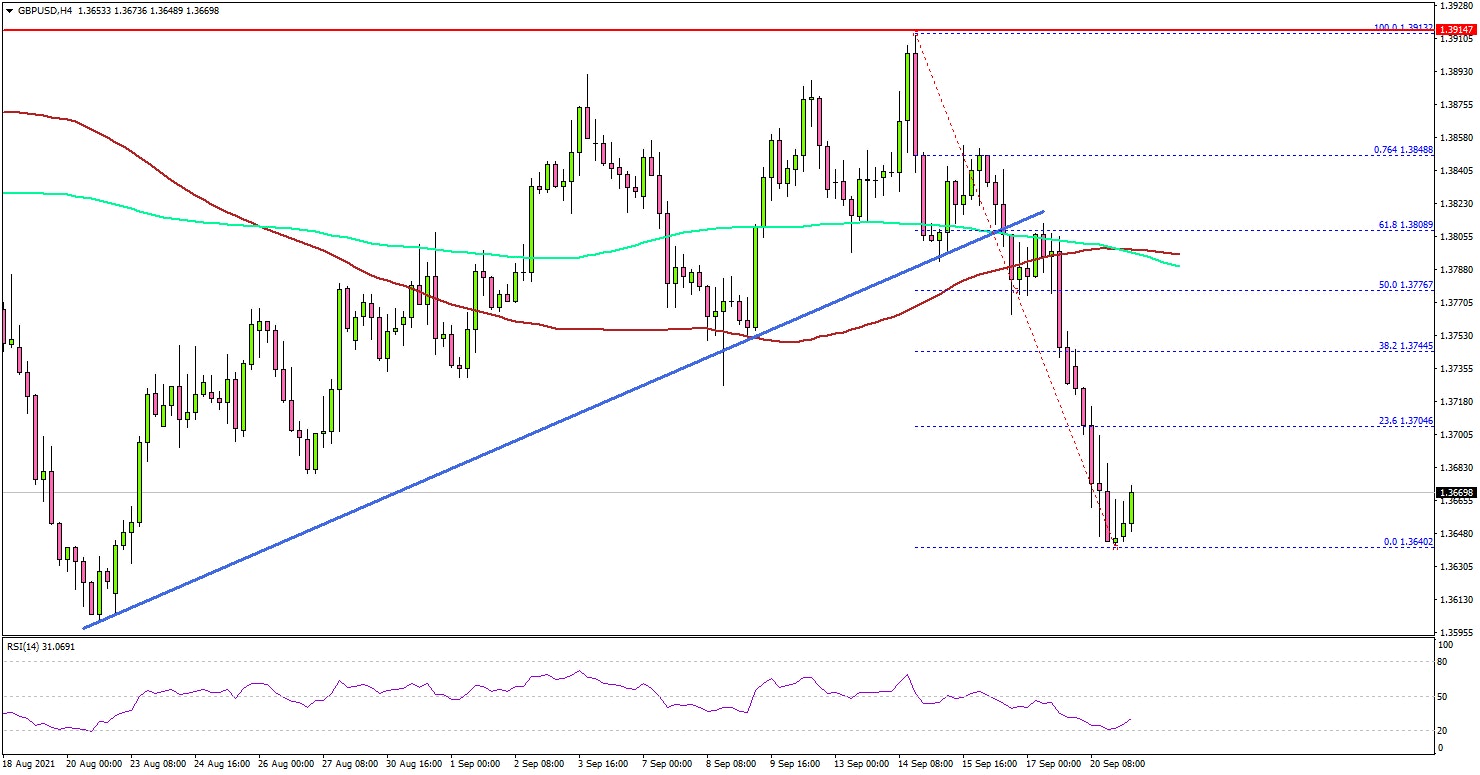
Task: Click the red 1.39147 price tag
Action: click(x=1456, y=31)
